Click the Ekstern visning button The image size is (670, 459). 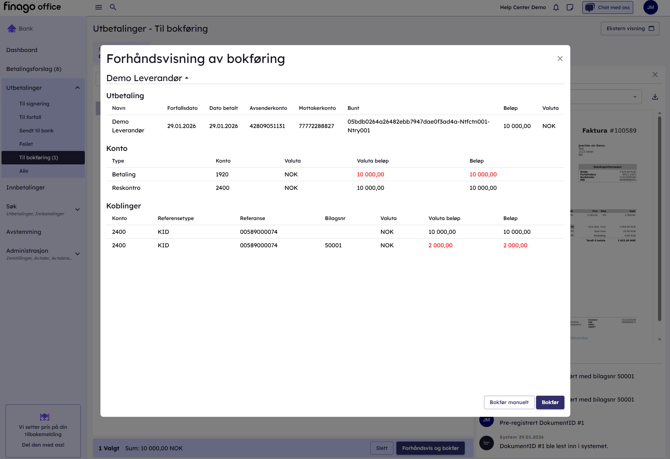pyautogui.click(x=630, y=29)
